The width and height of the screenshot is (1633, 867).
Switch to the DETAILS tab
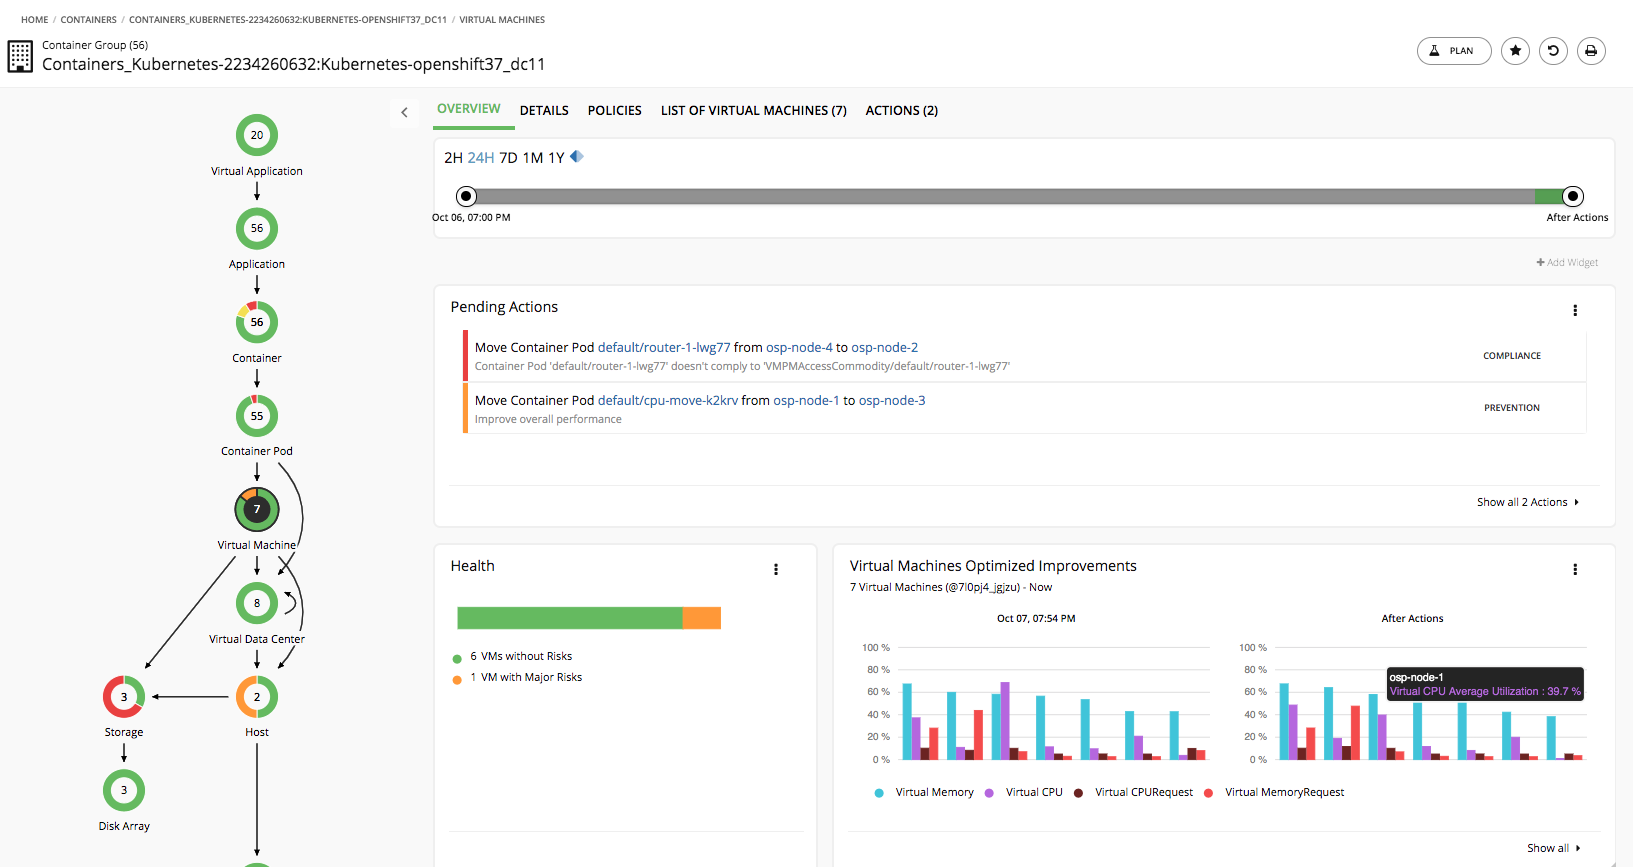click(x=544, y=110)
